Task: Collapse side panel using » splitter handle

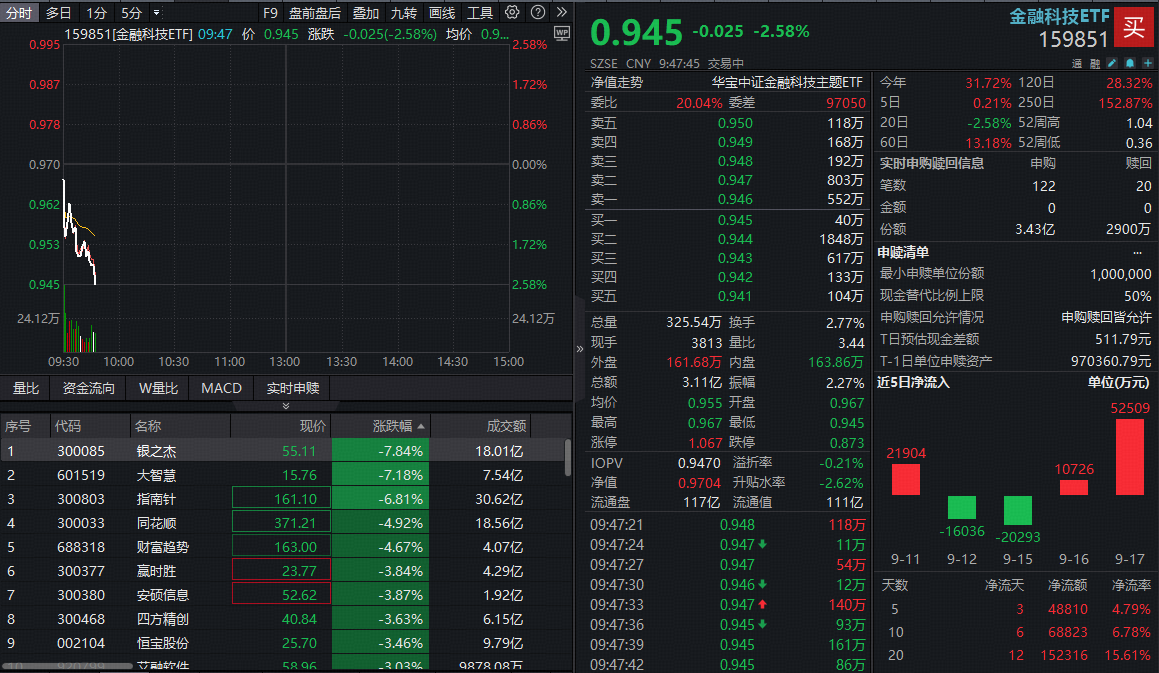Action: pos(580,349)
